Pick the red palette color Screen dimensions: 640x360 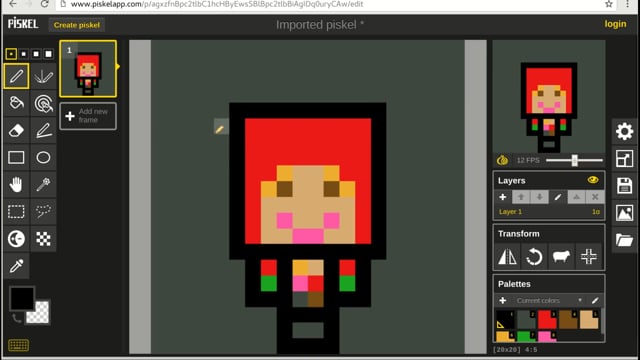pos(547,320)
